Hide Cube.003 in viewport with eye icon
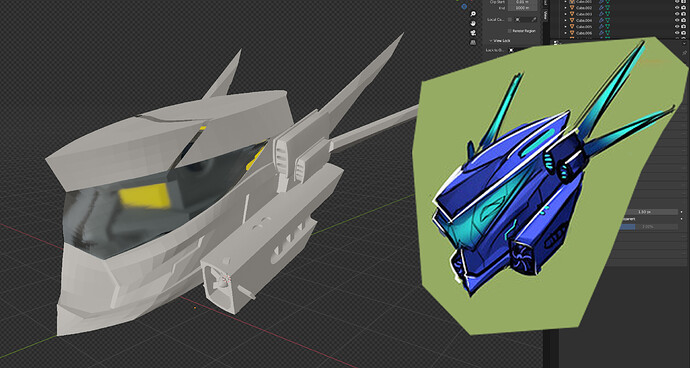Screen dimensions: 690x368 [677, 14]
